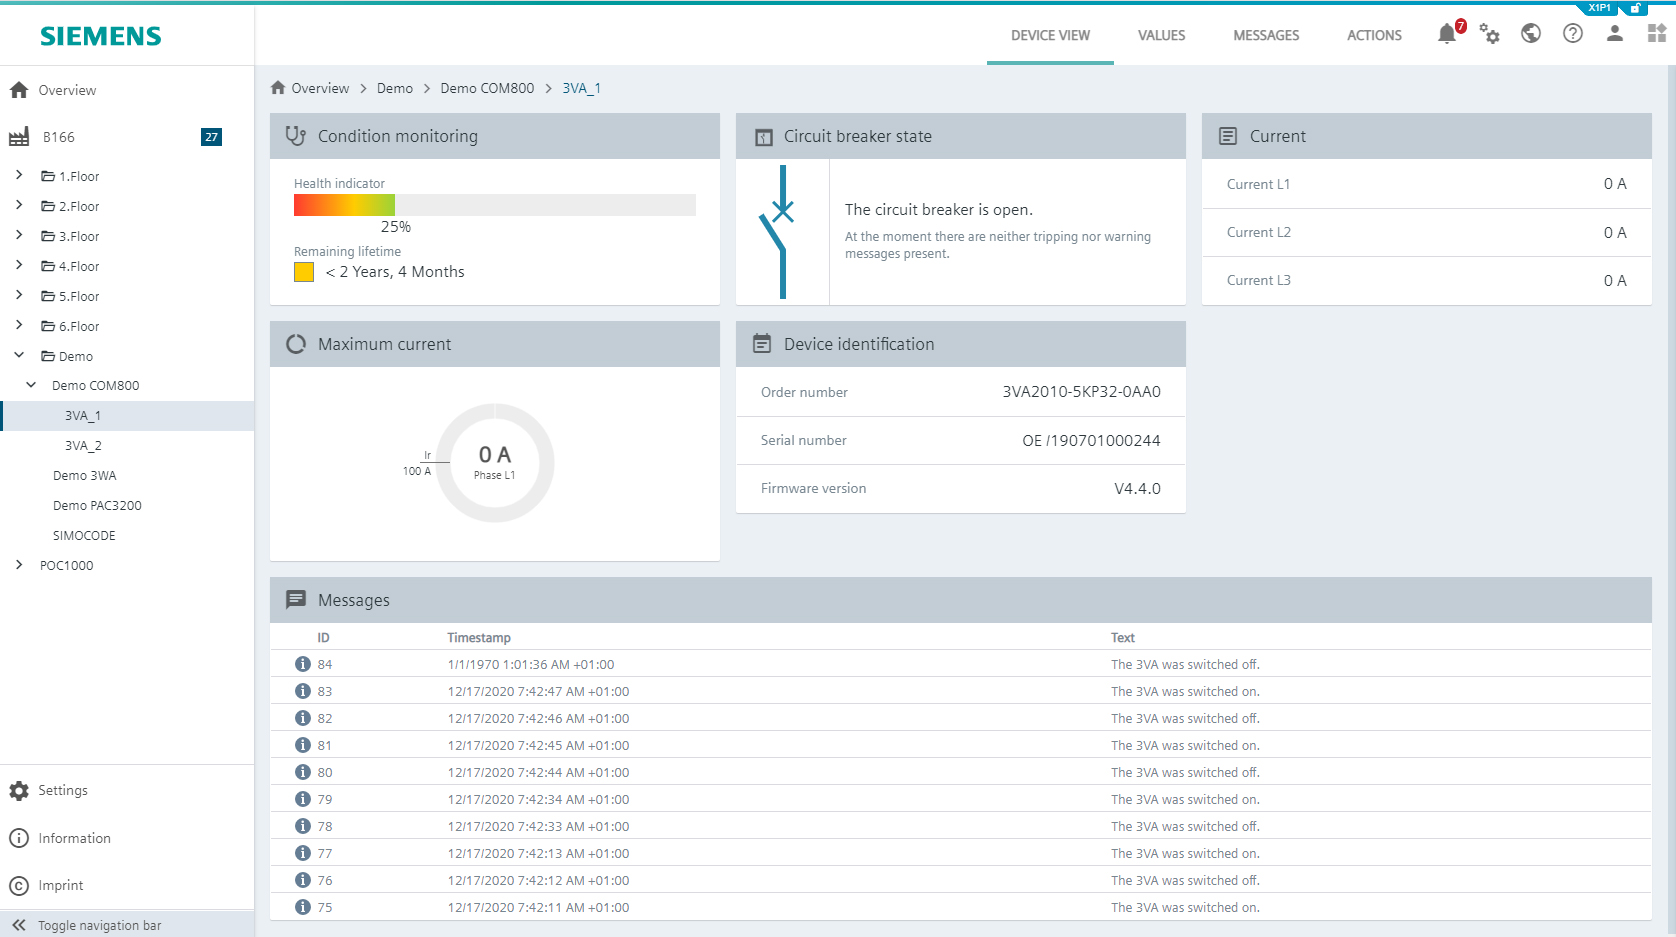Open the settings gears icon in header
The image size is (1676, 937).
[1489, 34]
